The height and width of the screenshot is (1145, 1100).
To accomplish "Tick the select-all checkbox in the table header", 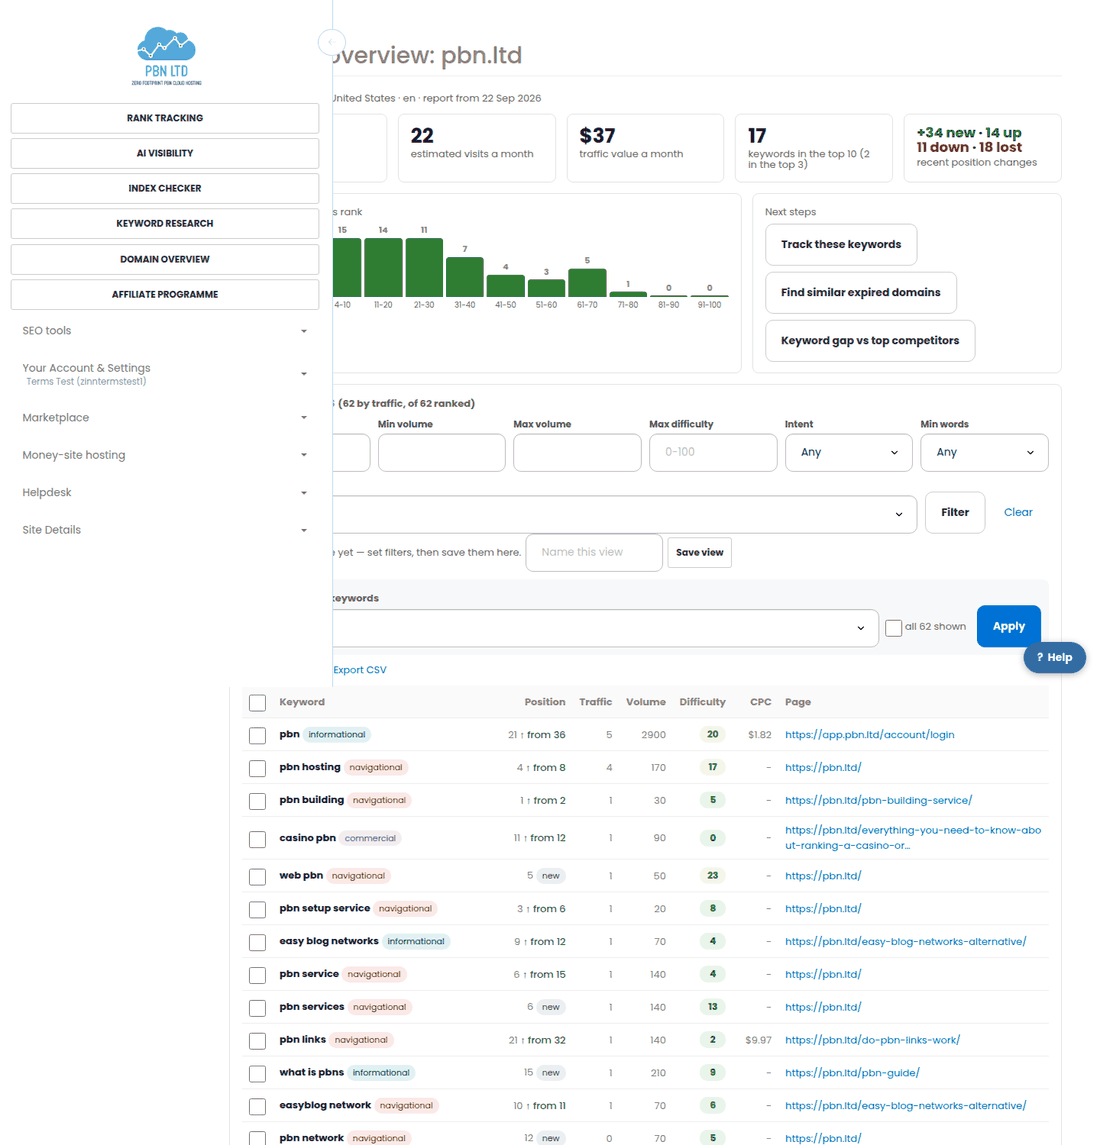I will coord(257,702).
